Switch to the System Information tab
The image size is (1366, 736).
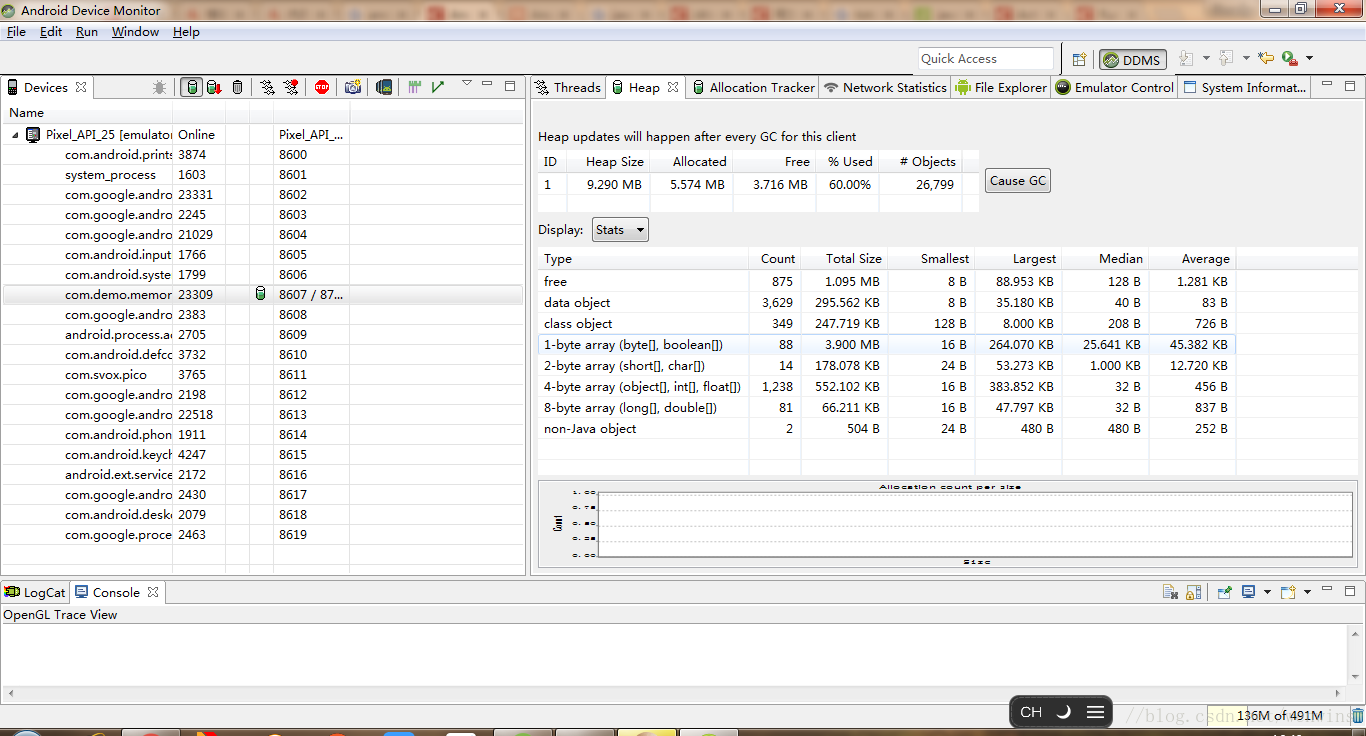pyautogui.click(x=1245, y=88)
